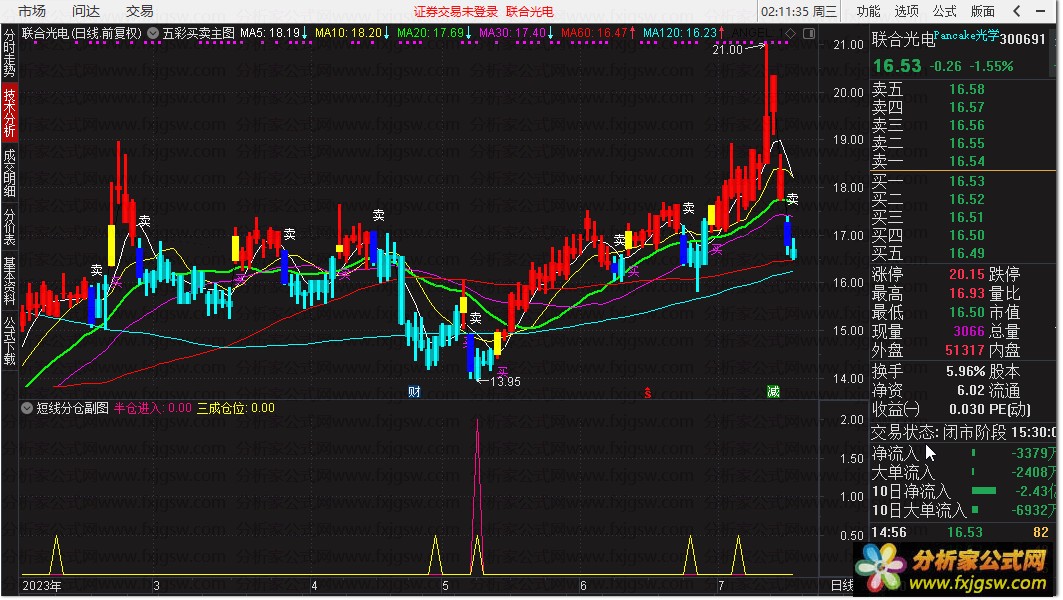Click the 13.95 low price label

click(505, 382)
